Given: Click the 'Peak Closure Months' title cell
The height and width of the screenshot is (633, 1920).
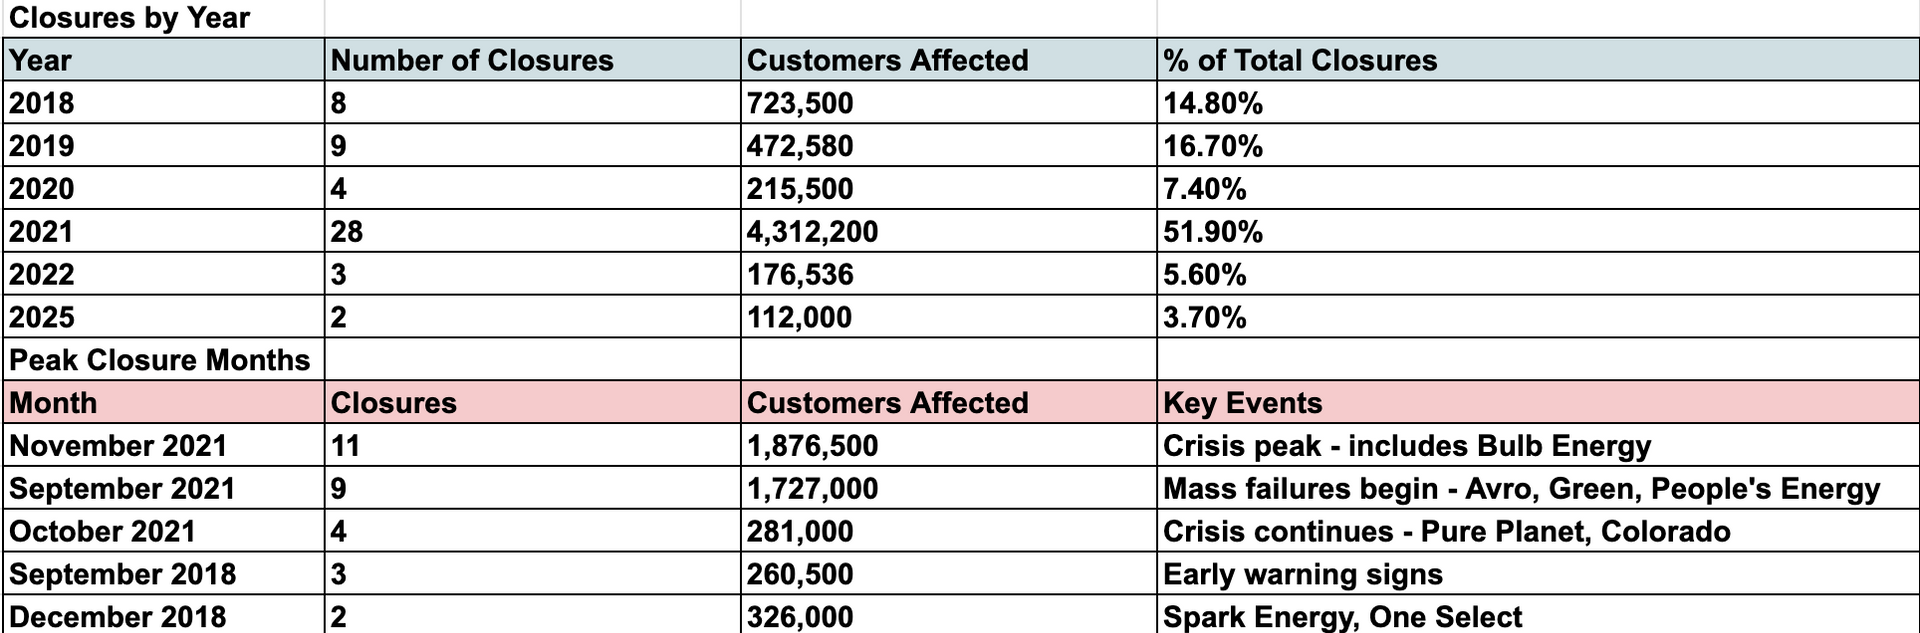Looking at the screenshot, I should 160,360.
